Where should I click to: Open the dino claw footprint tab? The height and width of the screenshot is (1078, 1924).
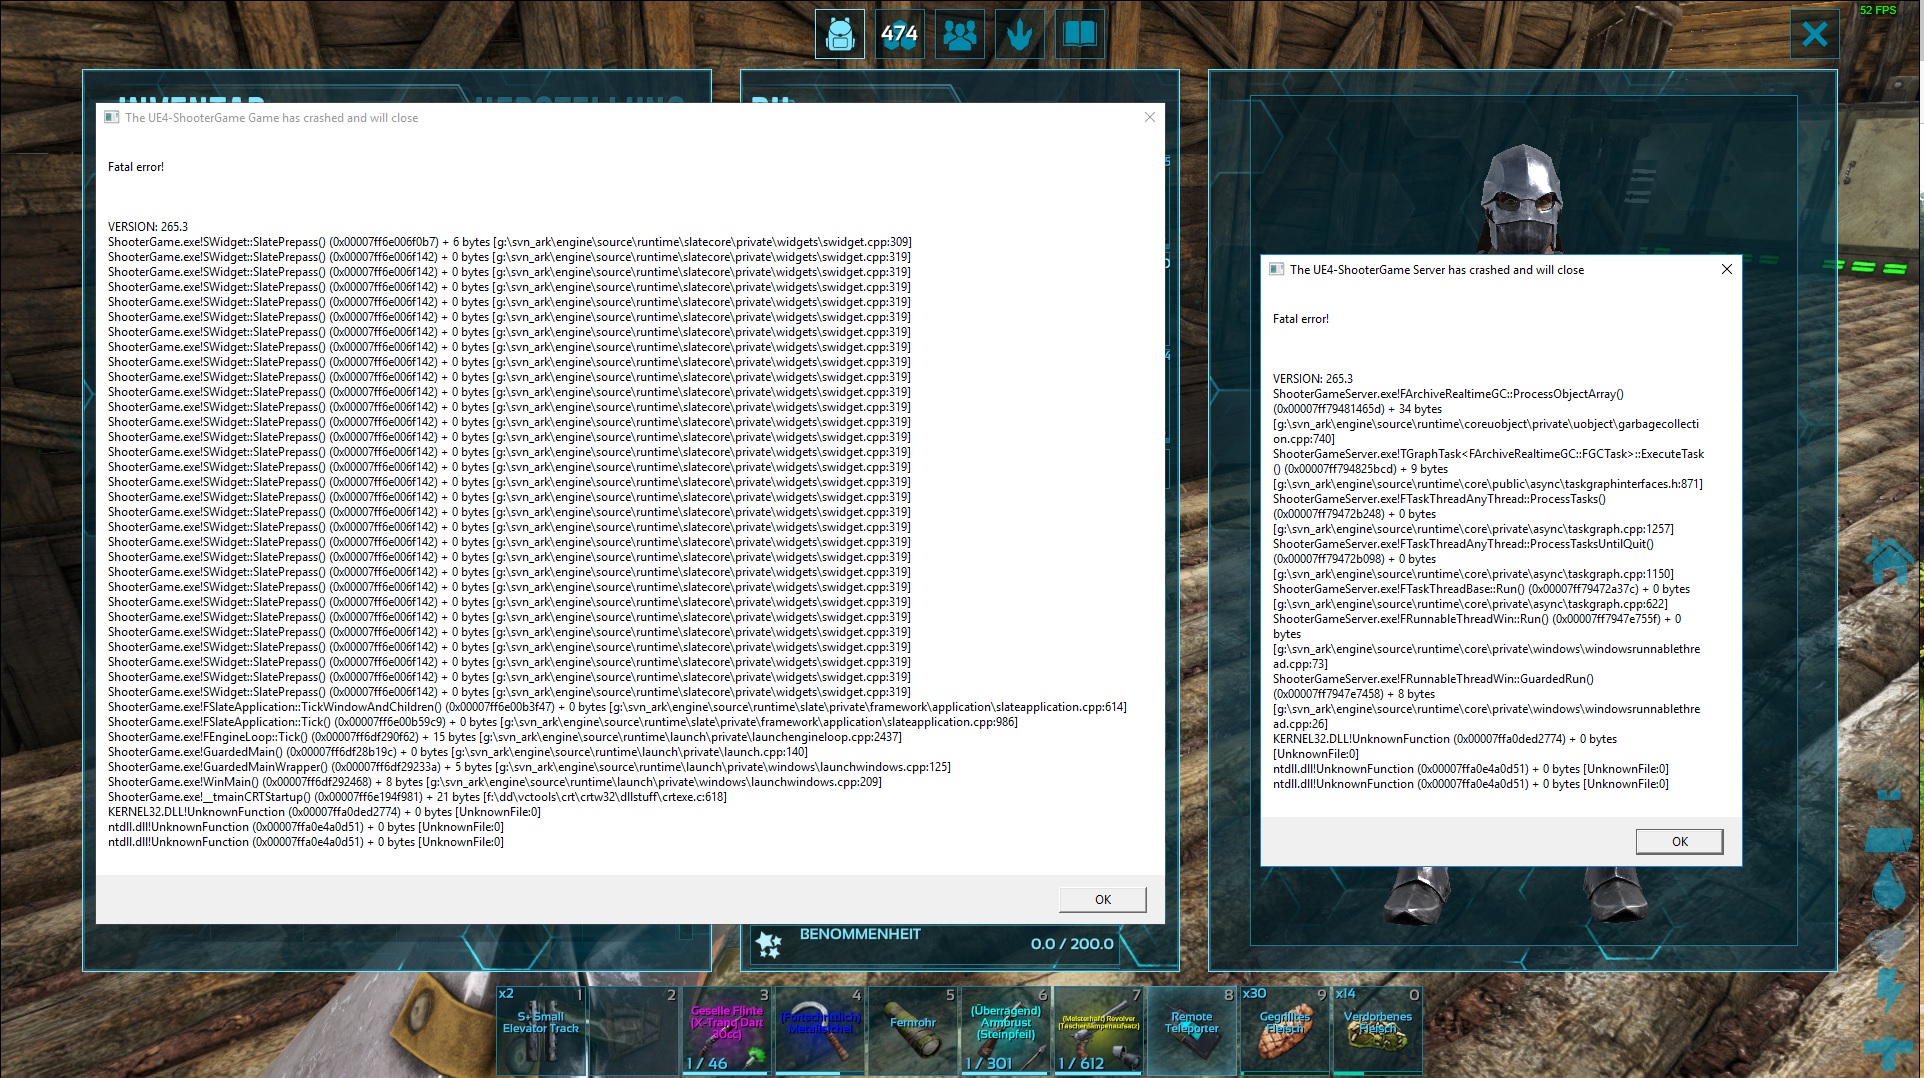click(x=1020, y=34)
